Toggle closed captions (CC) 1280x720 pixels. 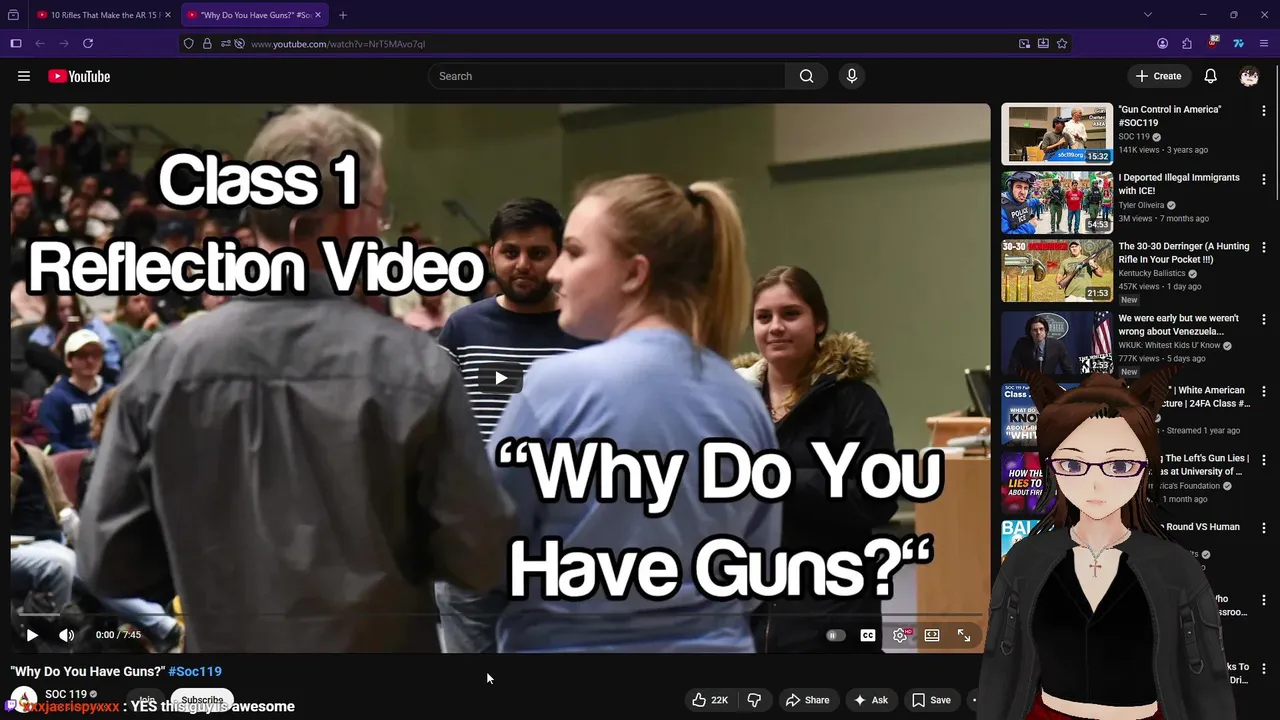pyautogui.click(x=868, y=635)
